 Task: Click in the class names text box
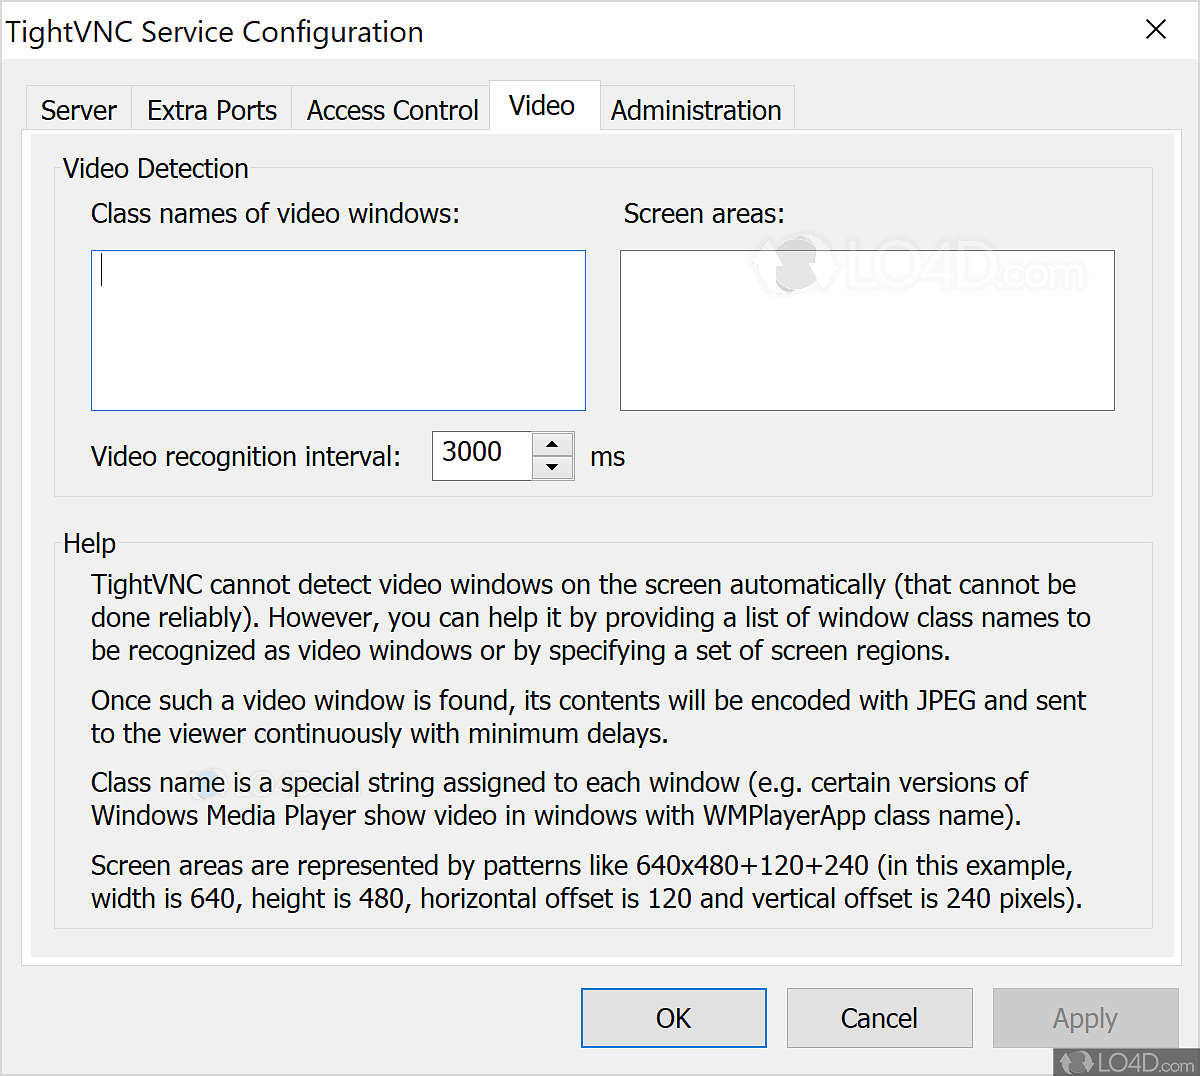tap(338, 330)
